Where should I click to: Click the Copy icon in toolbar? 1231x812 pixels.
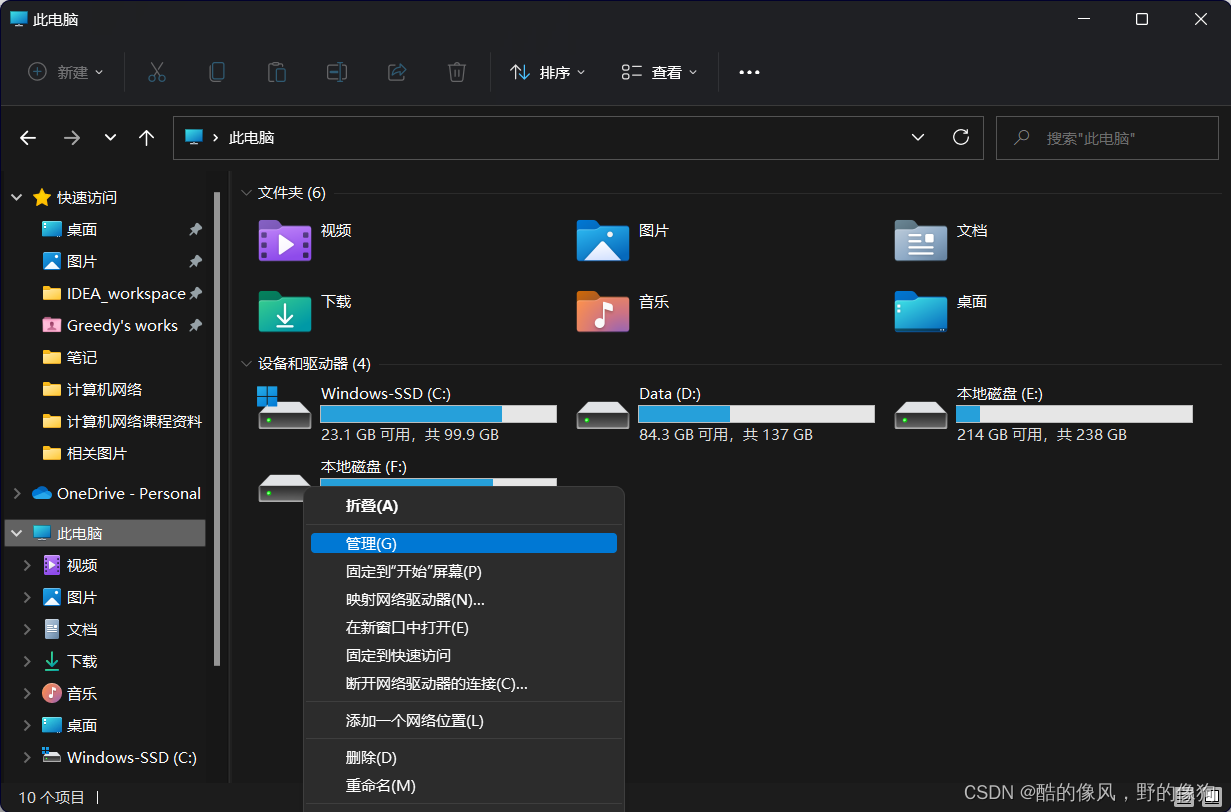pos(216,72)
